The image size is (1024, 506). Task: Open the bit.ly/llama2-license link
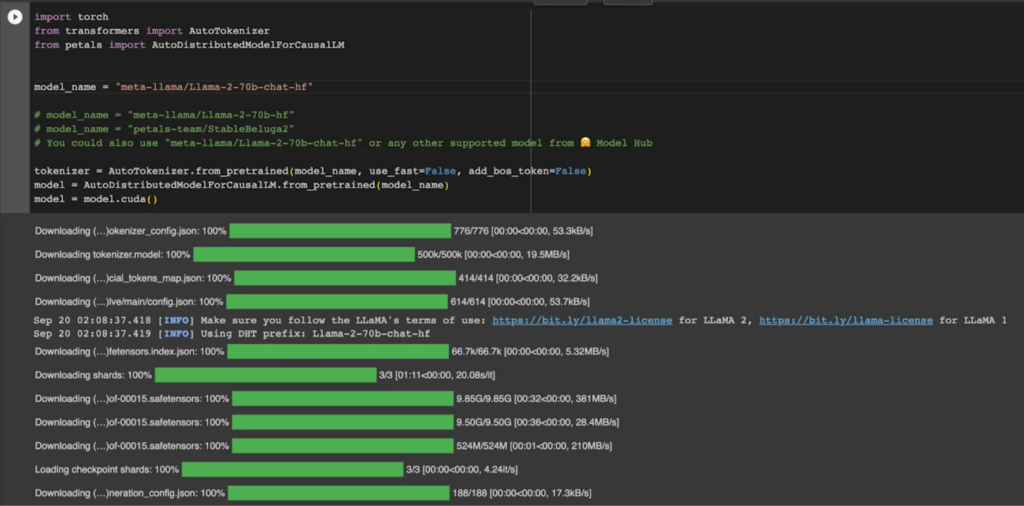point(582,320)
